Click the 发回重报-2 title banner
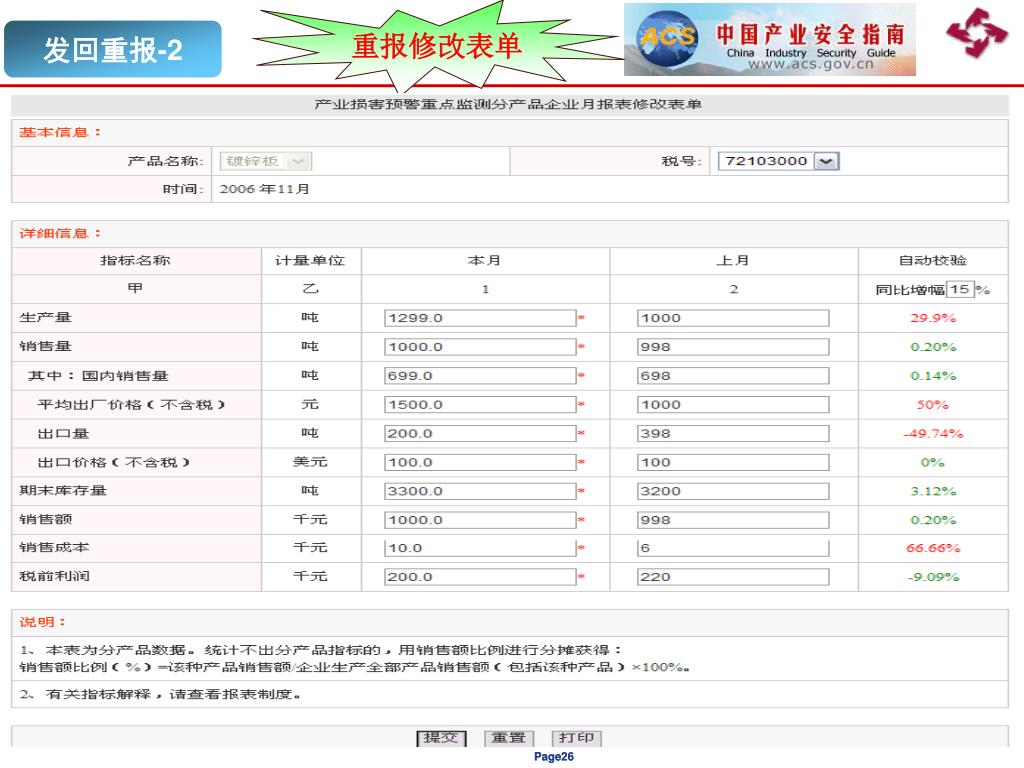This screenshot has width=1024, height=768. [x=112, y=49]
